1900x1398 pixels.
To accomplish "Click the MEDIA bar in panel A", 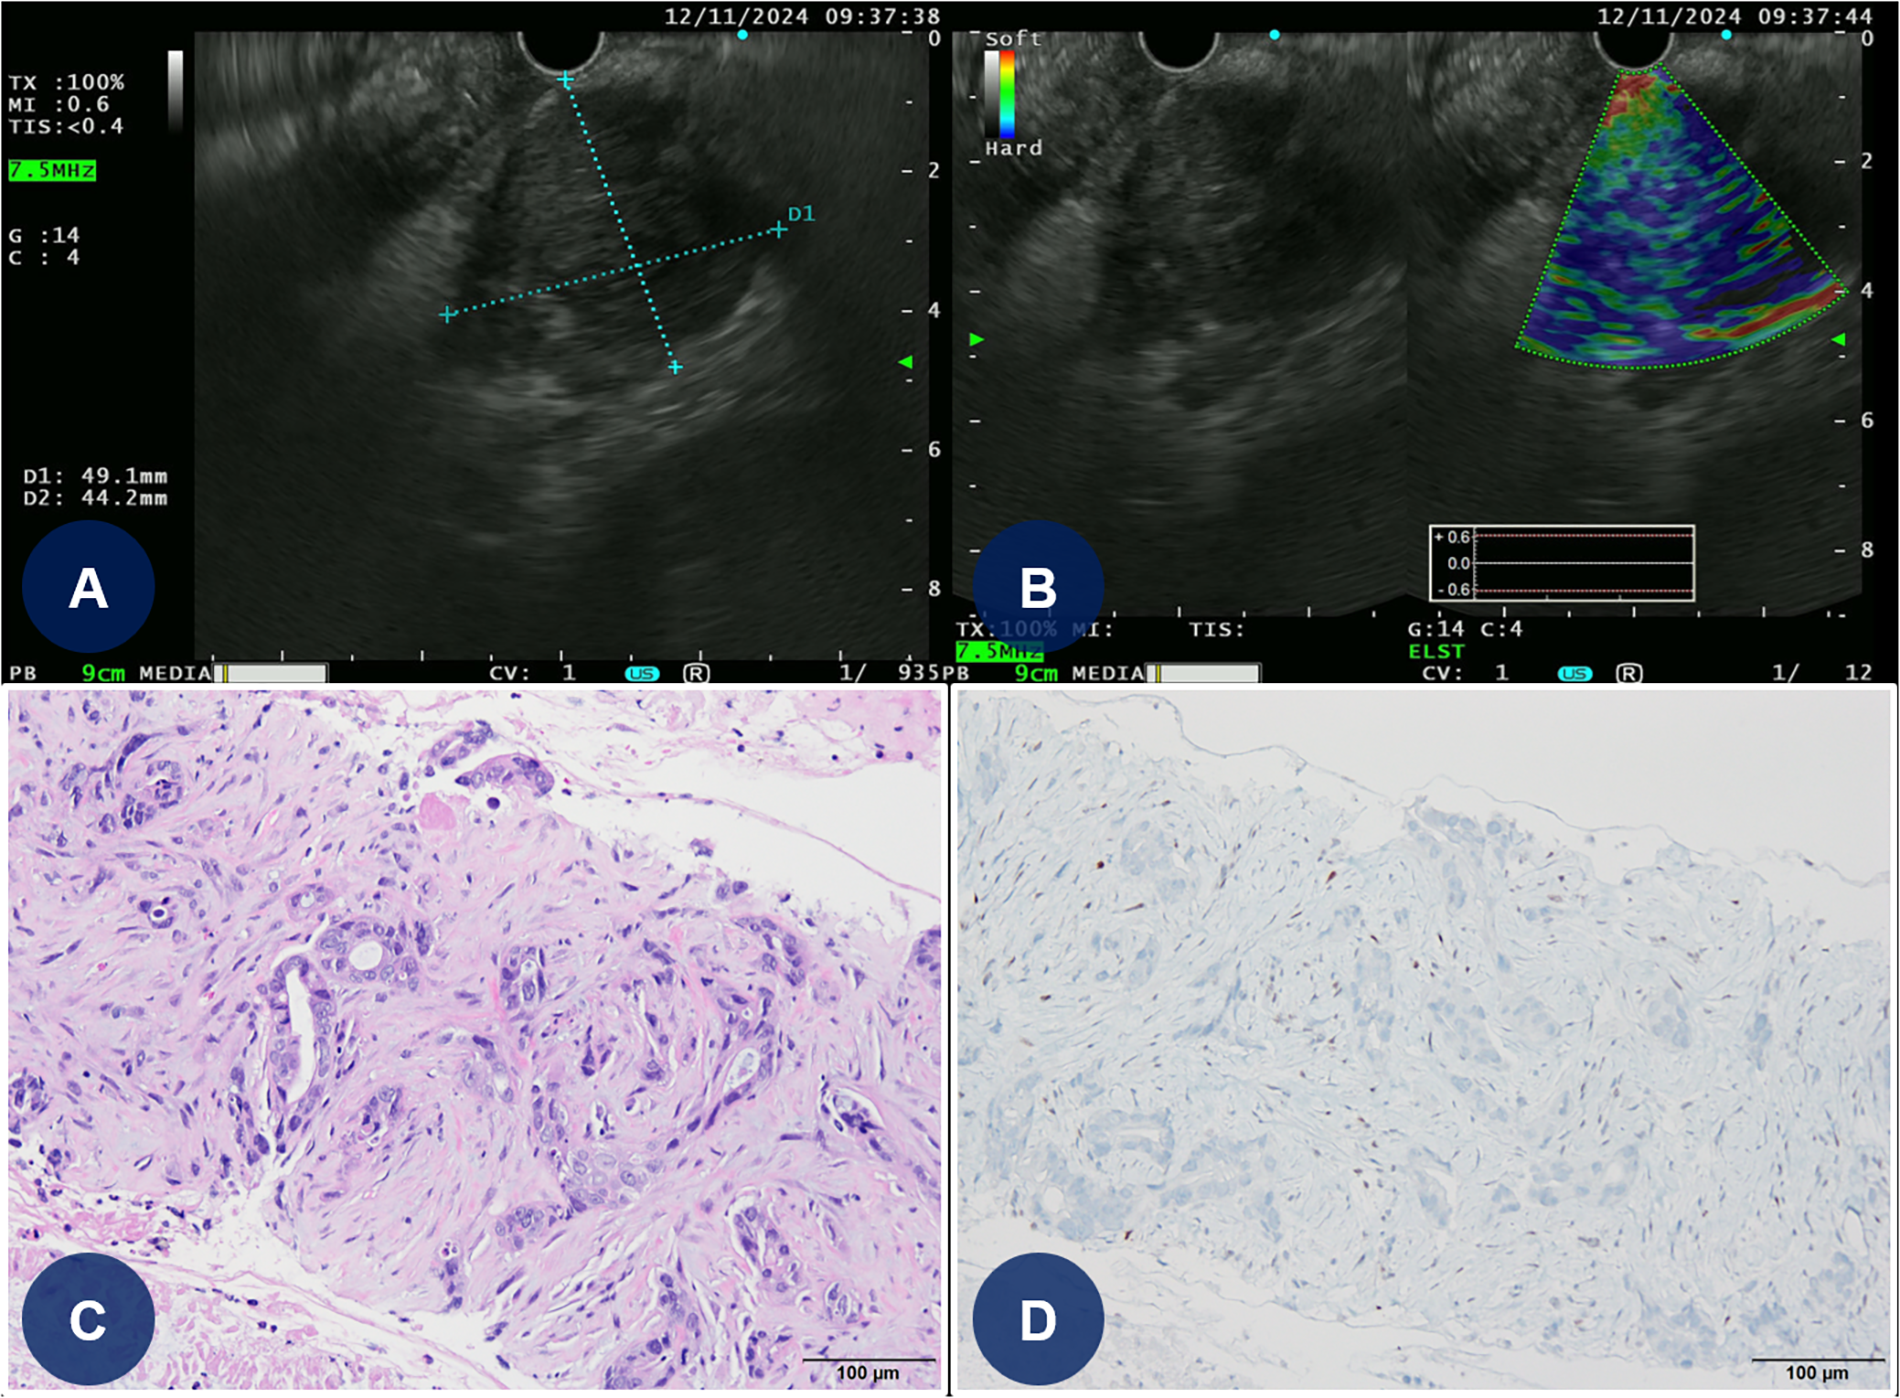I will coord(270,673).
